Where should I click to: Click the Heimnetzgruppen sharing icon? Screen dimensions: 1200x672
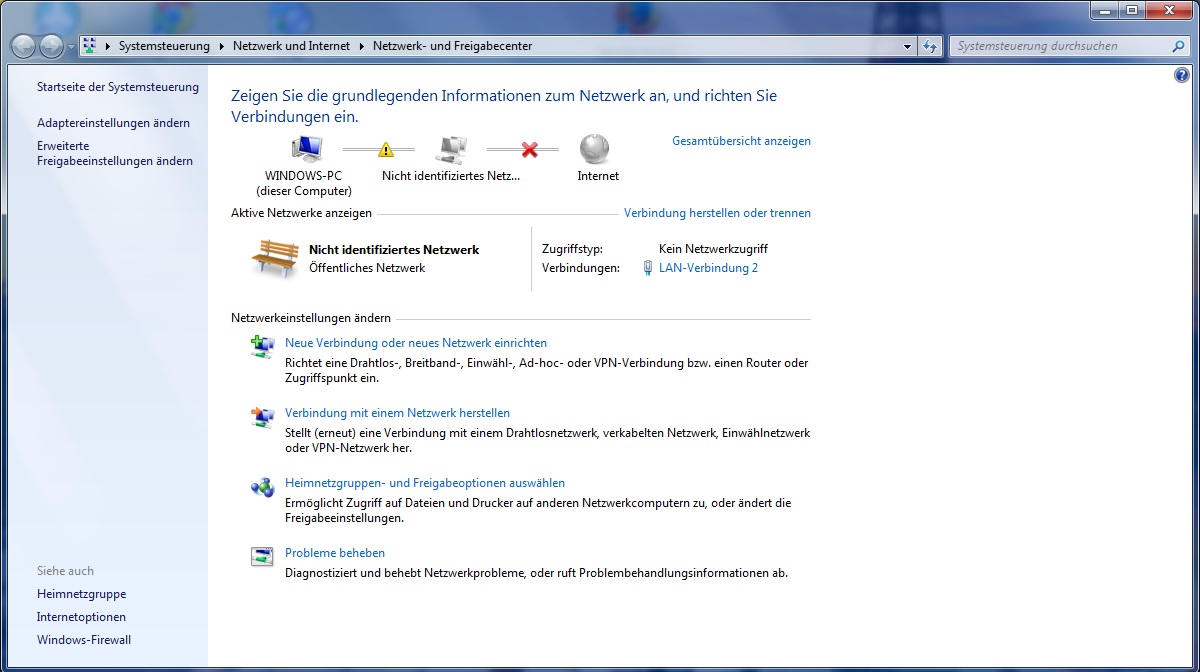[x=262, y=487]
